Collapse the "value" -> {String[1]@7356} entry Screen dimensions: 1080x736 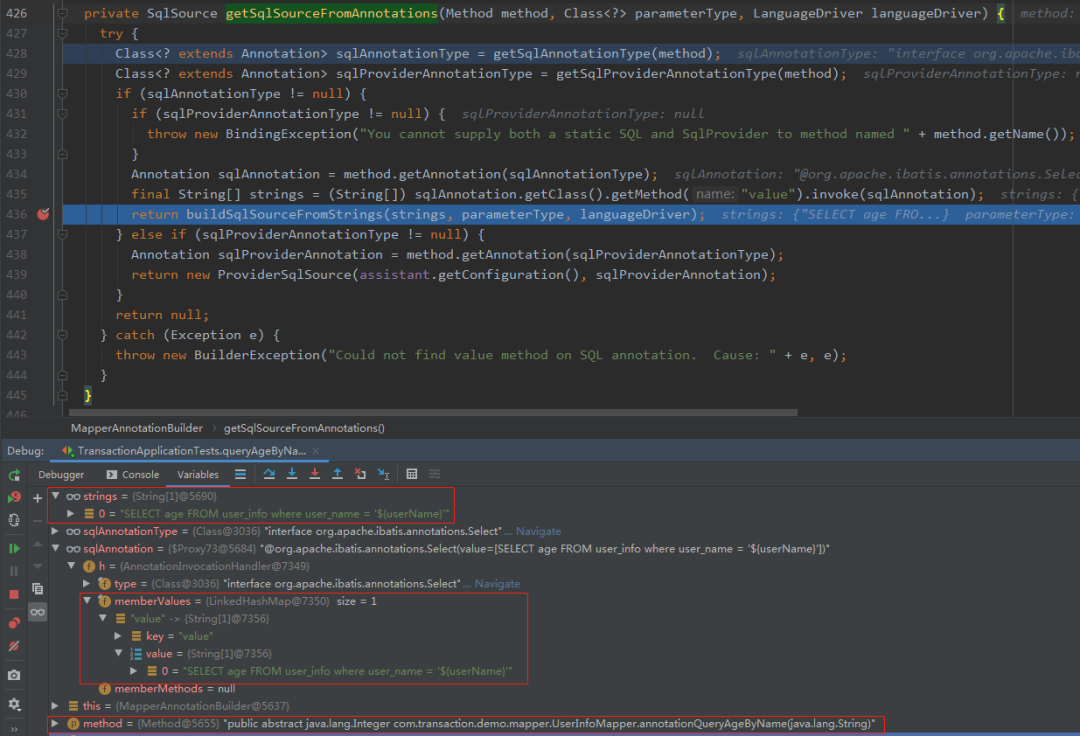pos(102,618)
